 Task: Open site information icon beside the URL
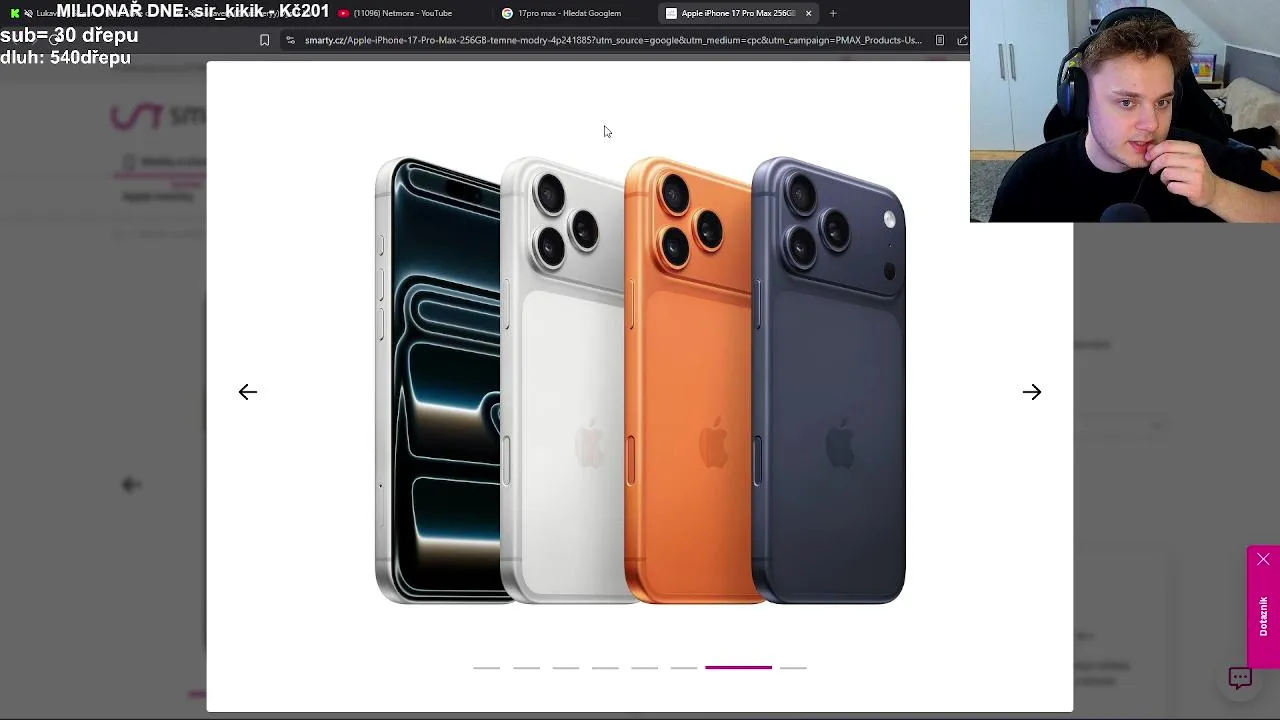[x=290, y=40]
